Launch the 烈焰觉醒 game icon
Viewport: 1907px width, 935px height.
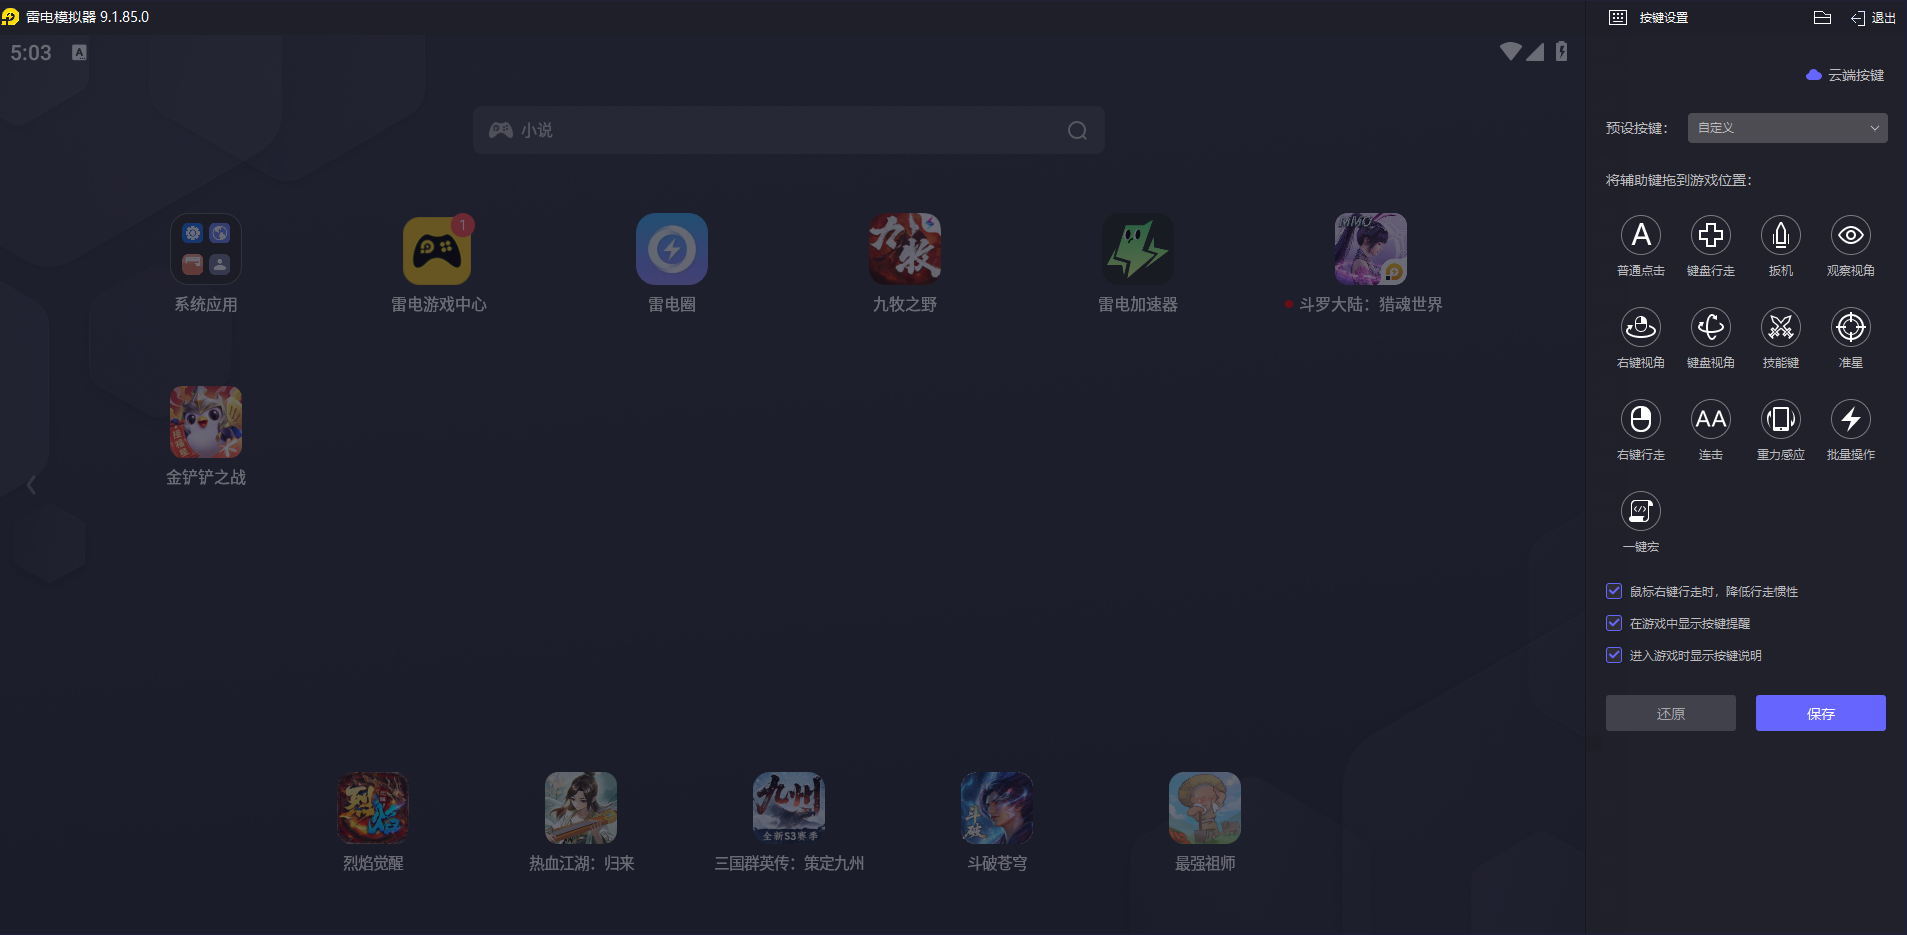point(373,808)
